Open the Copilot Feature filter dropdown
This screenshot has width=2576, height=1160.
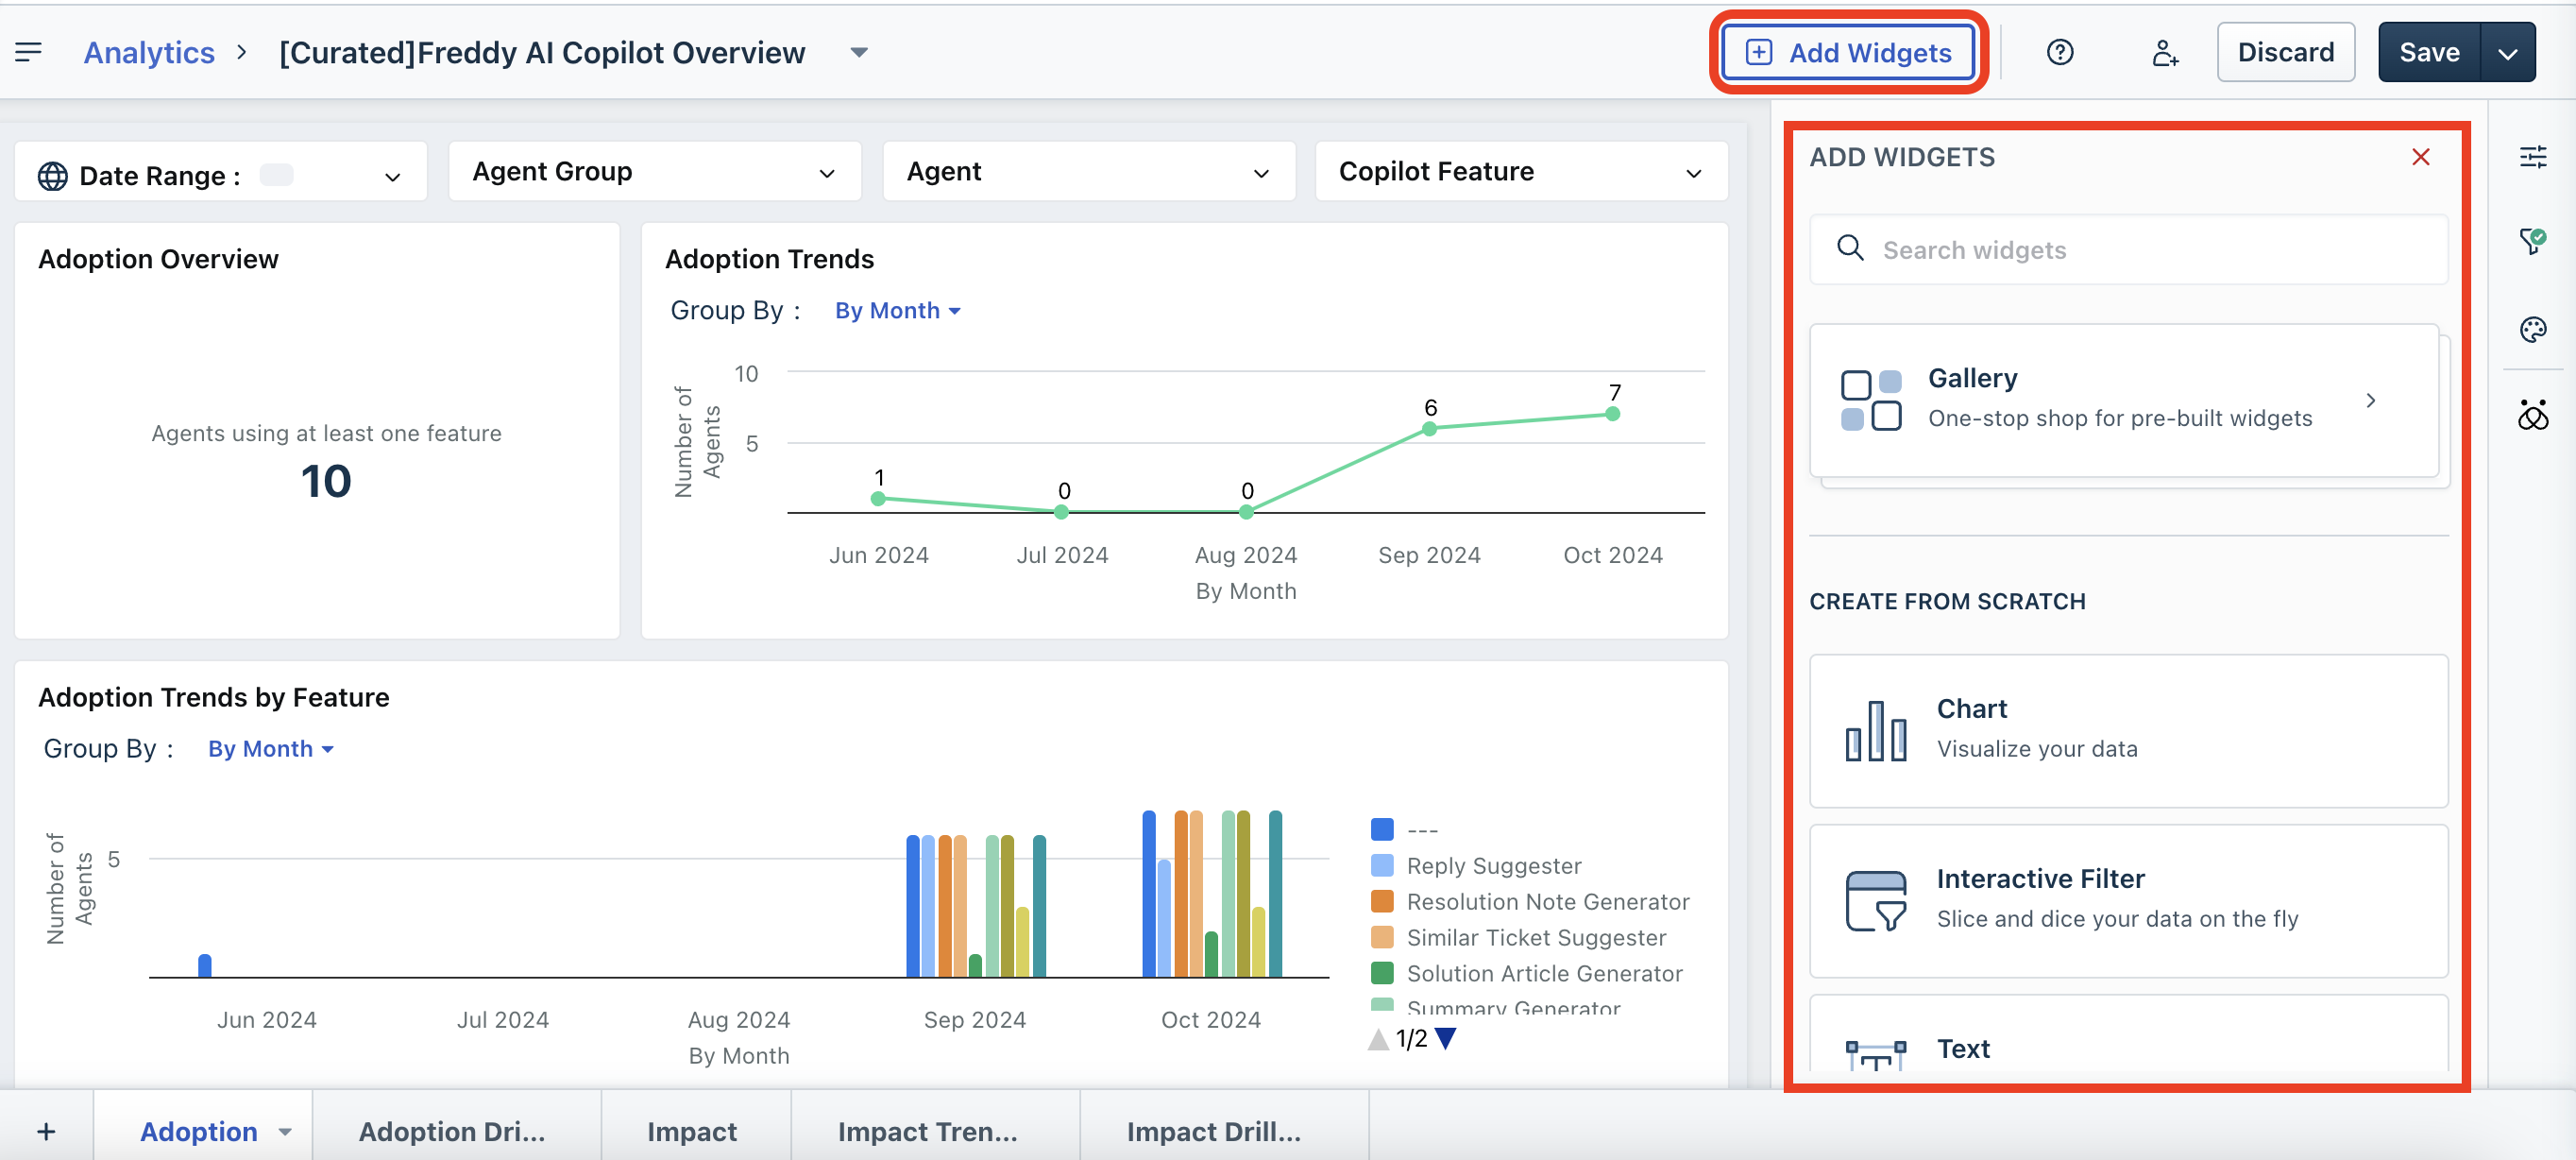[x=1520, y=172]
